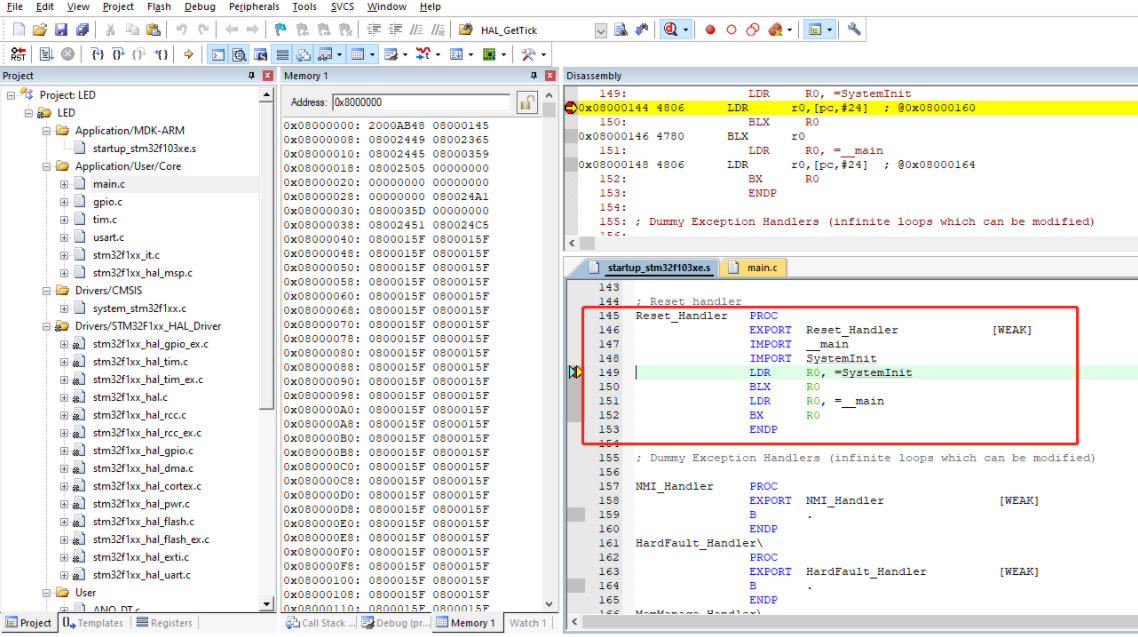
Task: Click the Step Out braces icon
Action: pos(139,54)
